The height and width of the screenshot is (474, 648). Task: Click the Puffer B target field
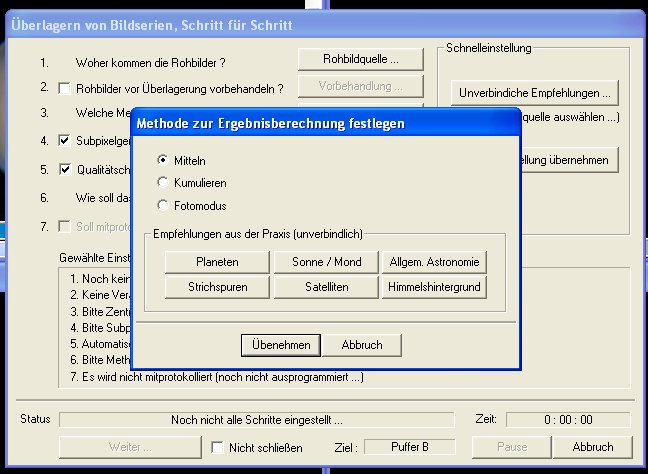pyautogui.click(x=409, y=447)
